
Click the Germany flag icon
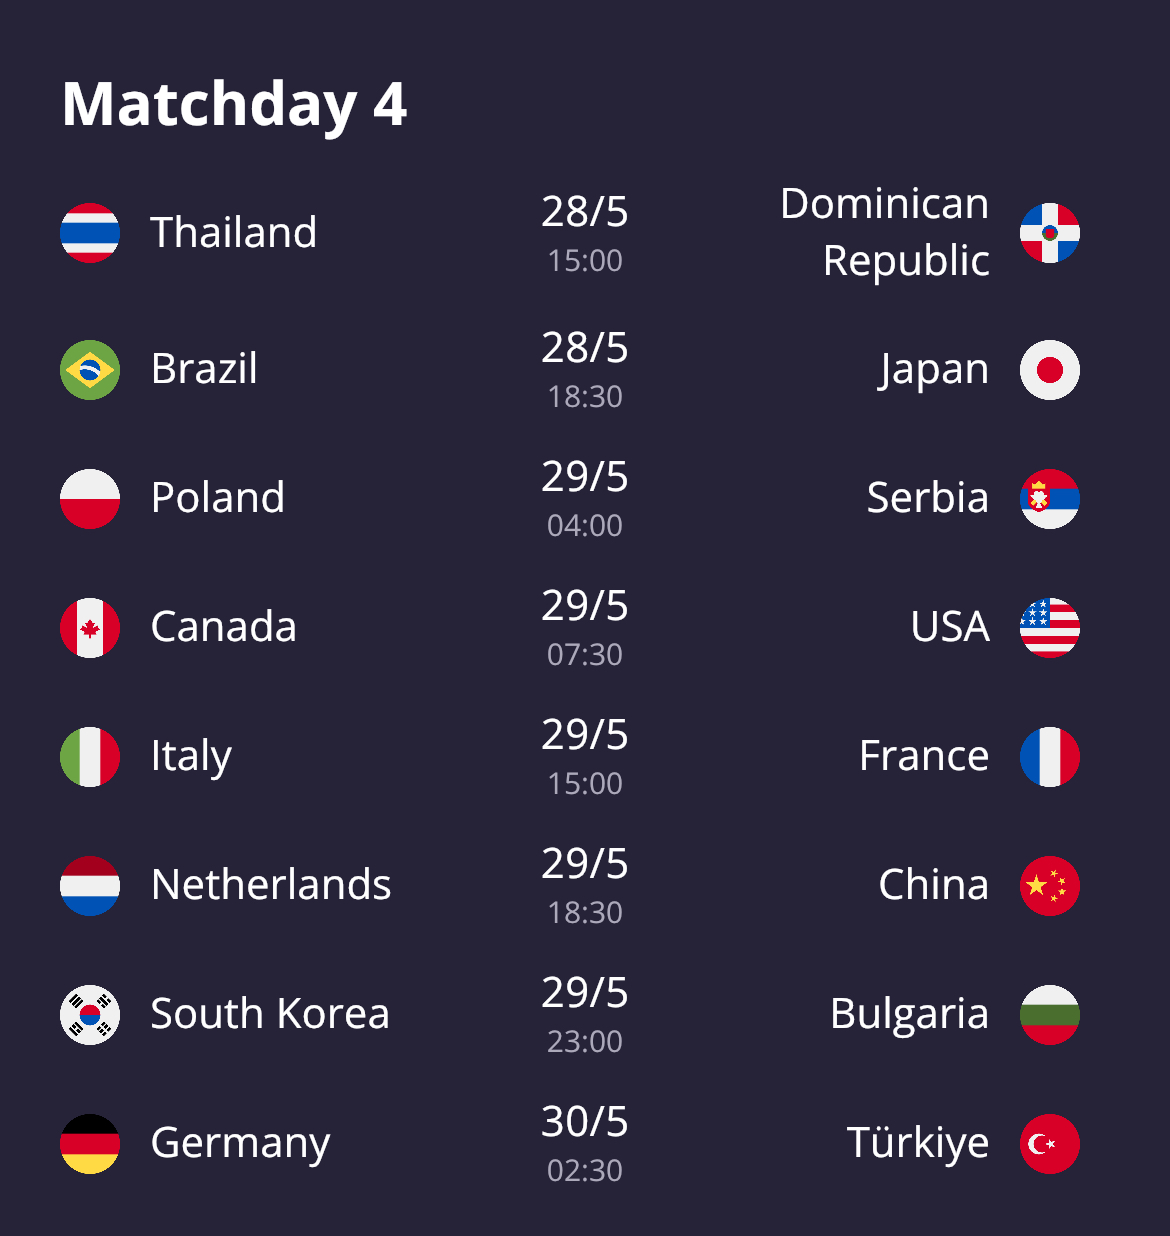click(90, 1144)
